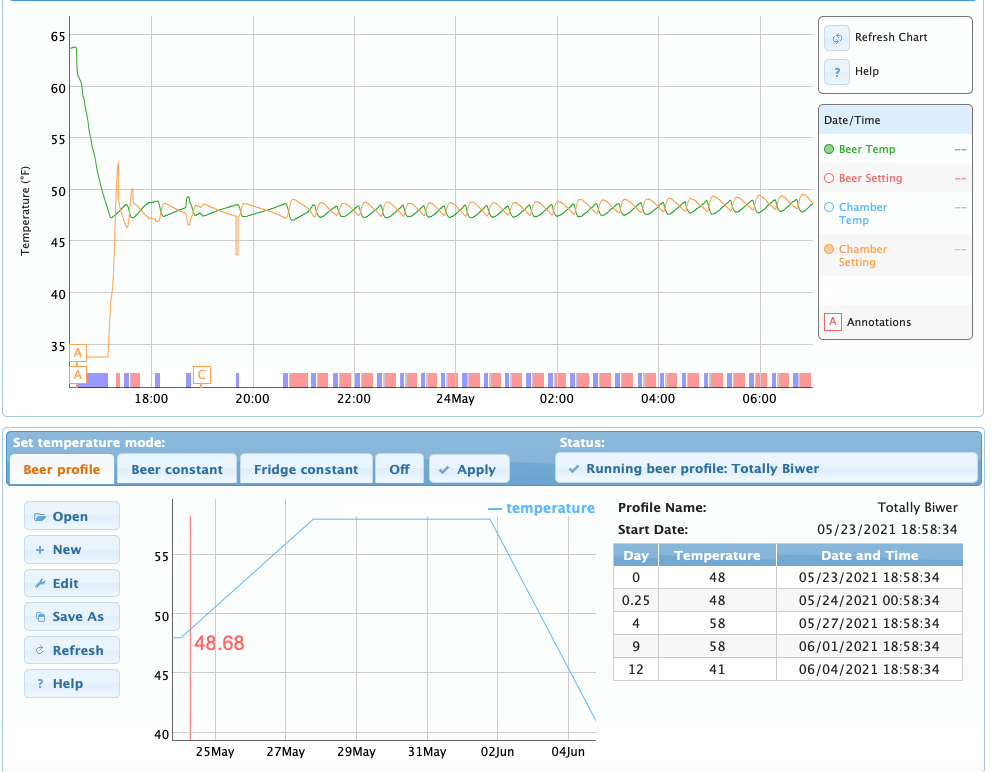
Task: Apply the selected temperature mode
Action: (469, 470)
